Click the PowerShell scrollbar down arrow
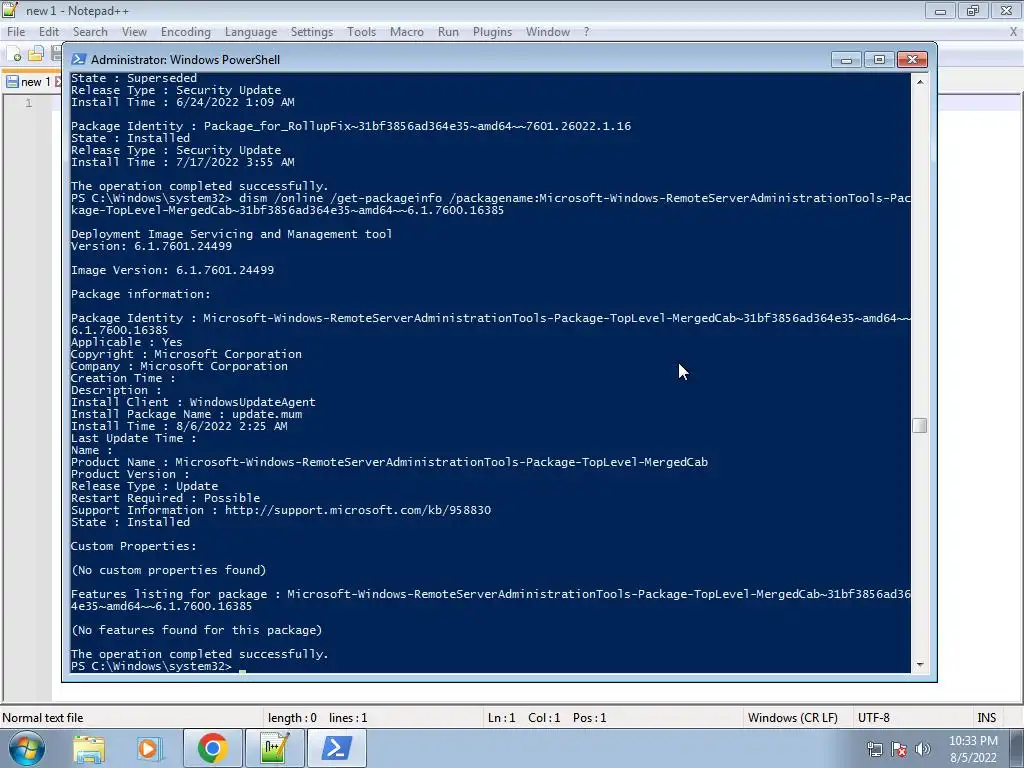The width and height of the screenshot is (1024, 768). pyautogui.click(x=920, y=665)
